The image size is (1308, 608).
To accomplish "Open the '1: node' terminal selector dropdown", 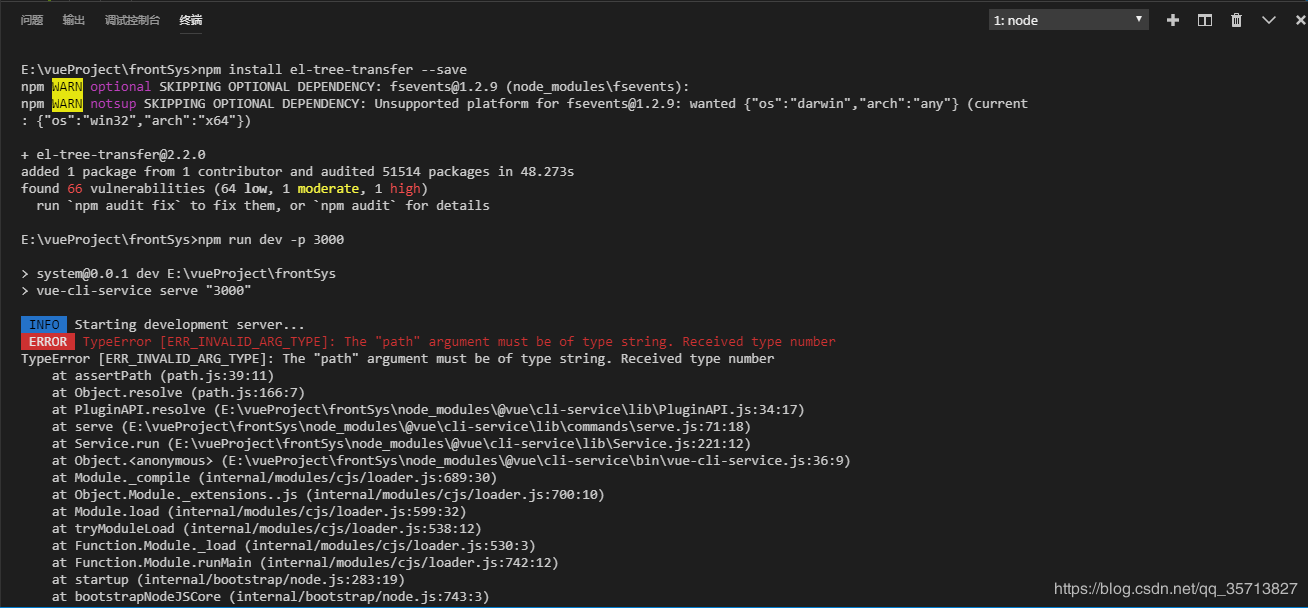I will point(1068,20).
